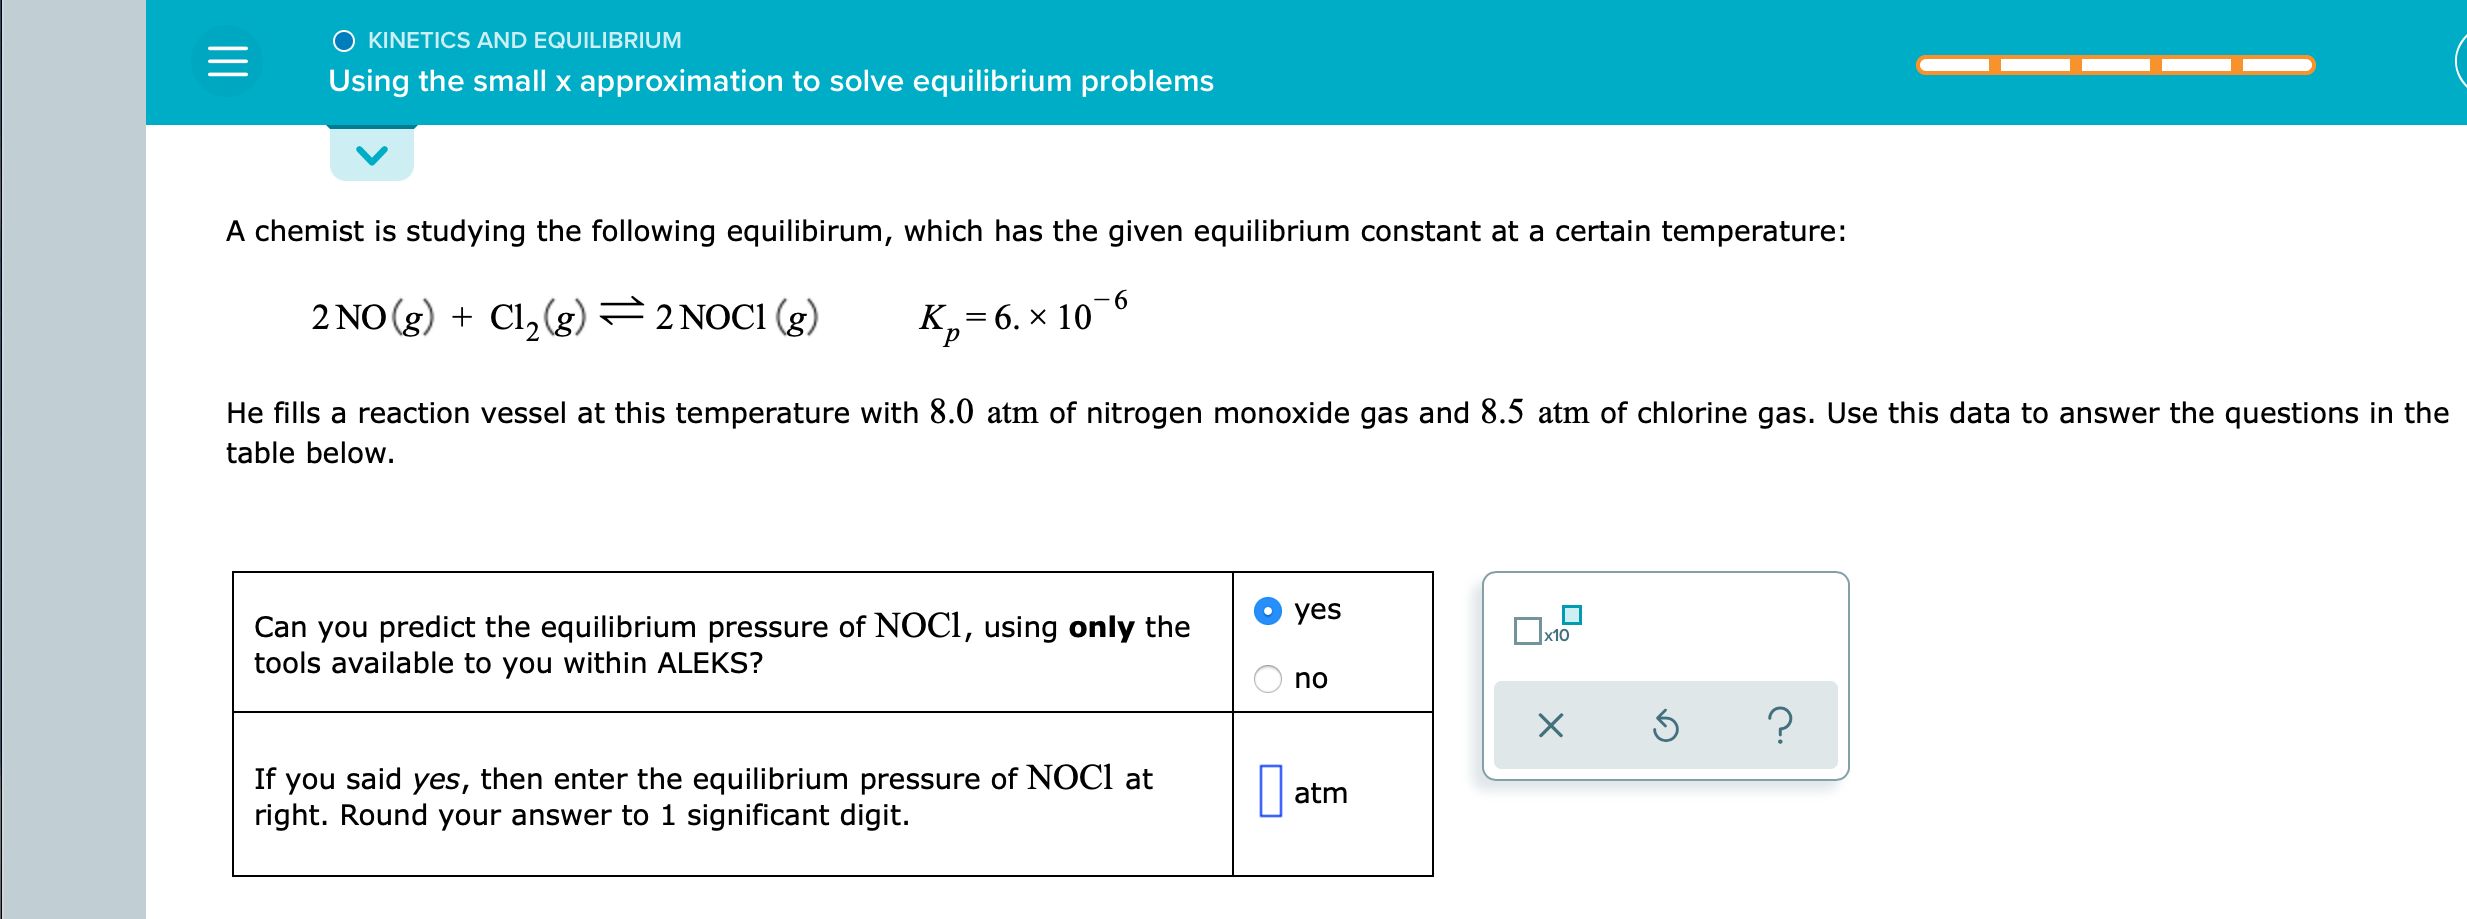Toggle the circle beside KINETICS AND EQUILIBRIUM
This screenshot has height=919, width=2467.
pos(343,39)
